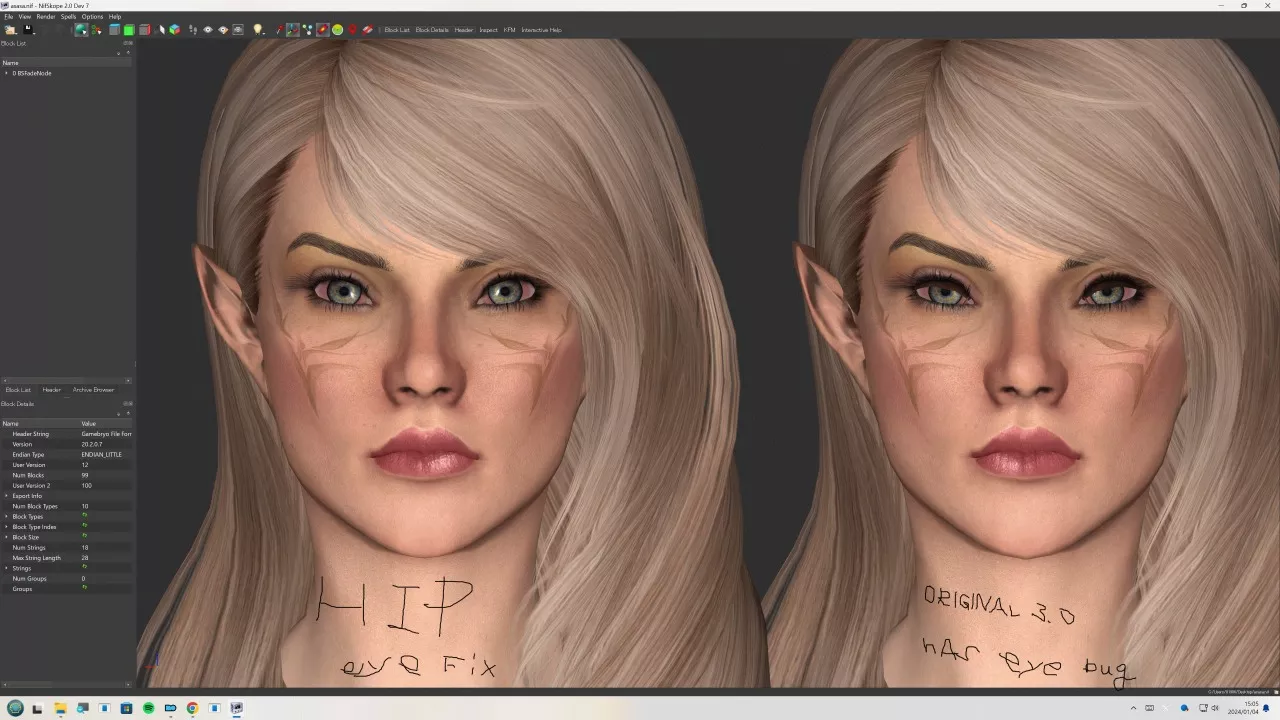
Task: Click the multicolored cube icon
Action: [x=175, y=30]
